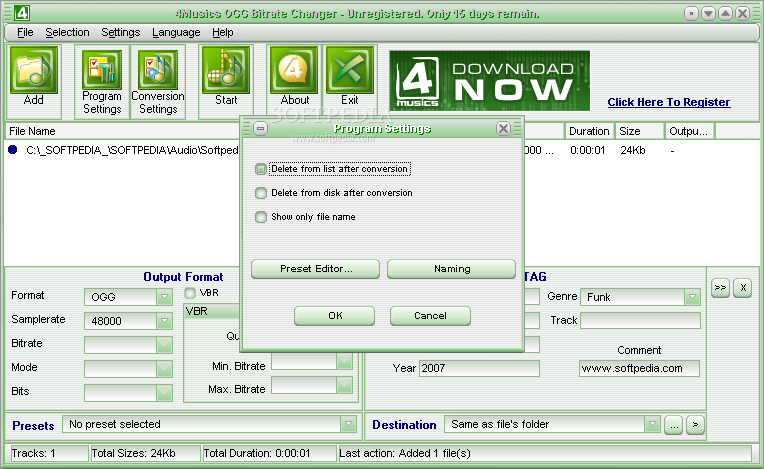Click the Size column header
764x469 pixels.
click(640, 131)
